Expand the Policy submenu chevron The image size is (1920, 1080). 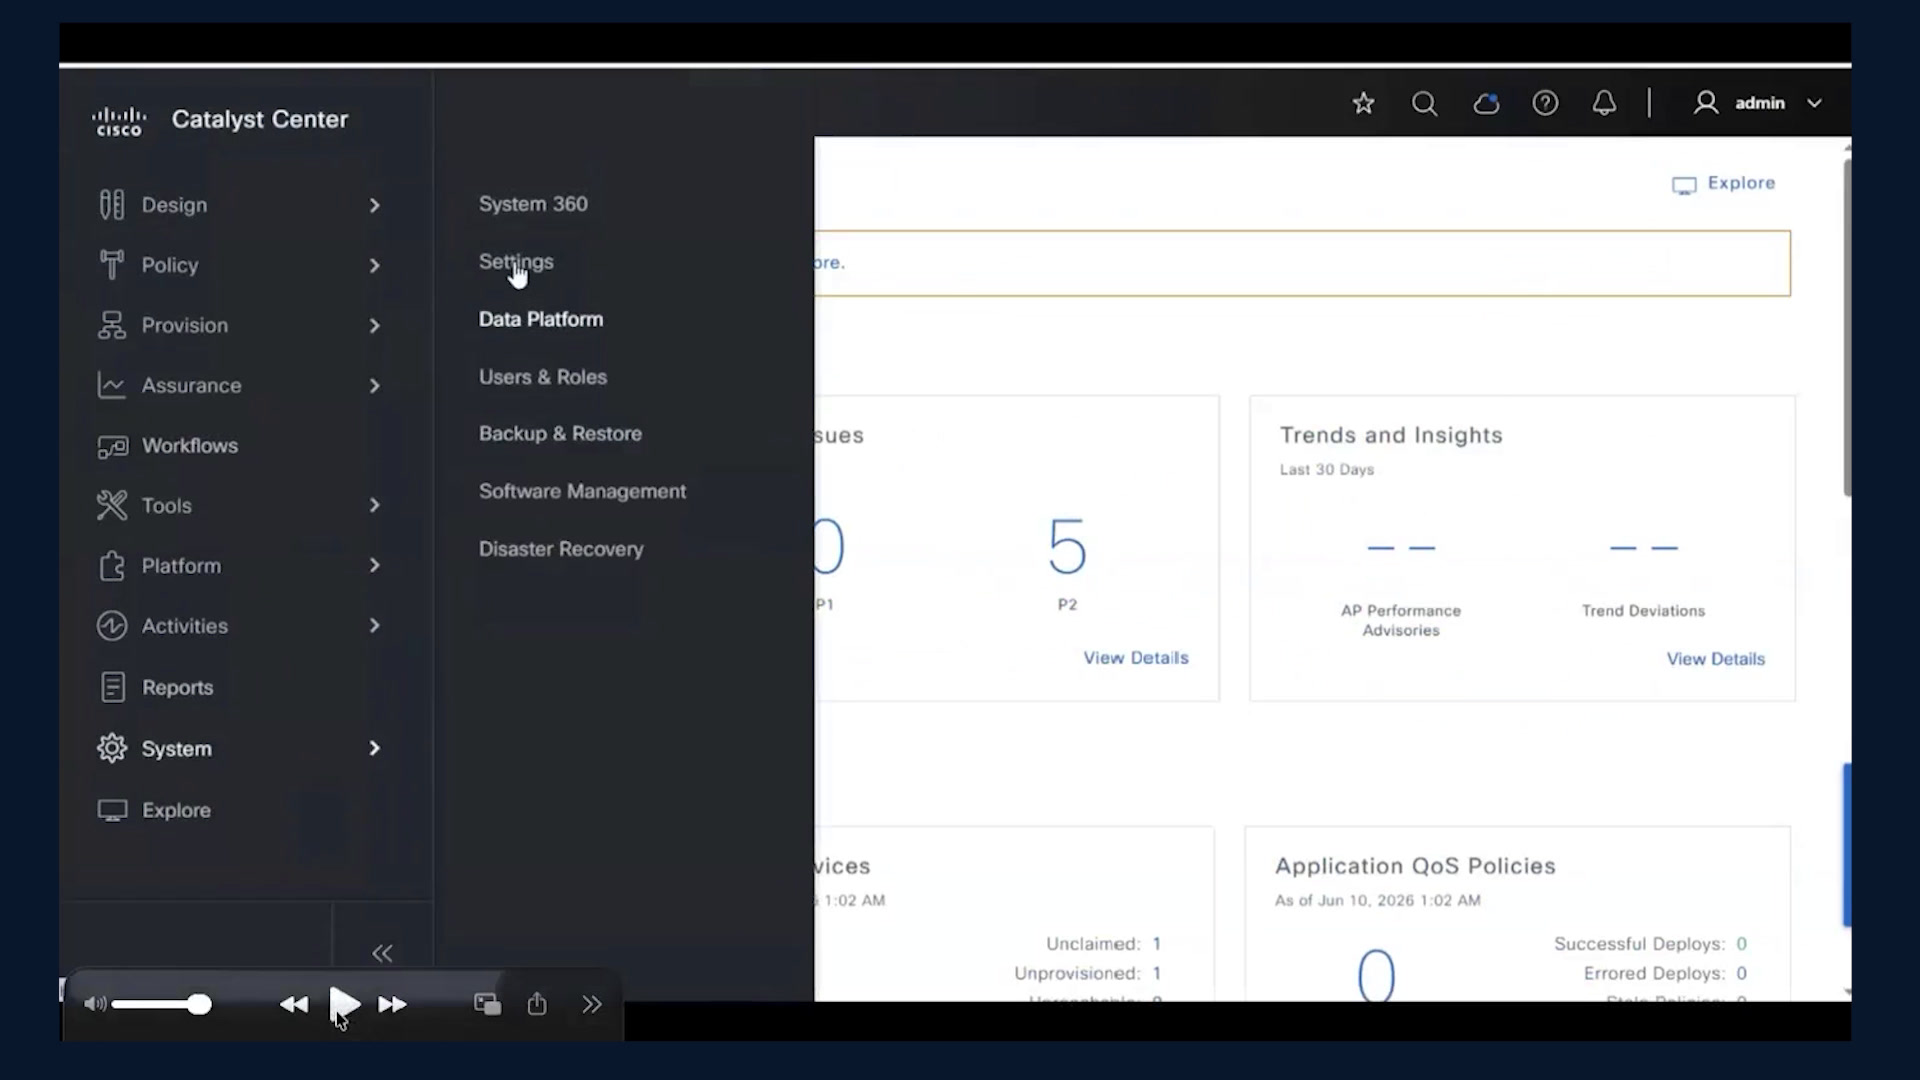click(375, 265)
